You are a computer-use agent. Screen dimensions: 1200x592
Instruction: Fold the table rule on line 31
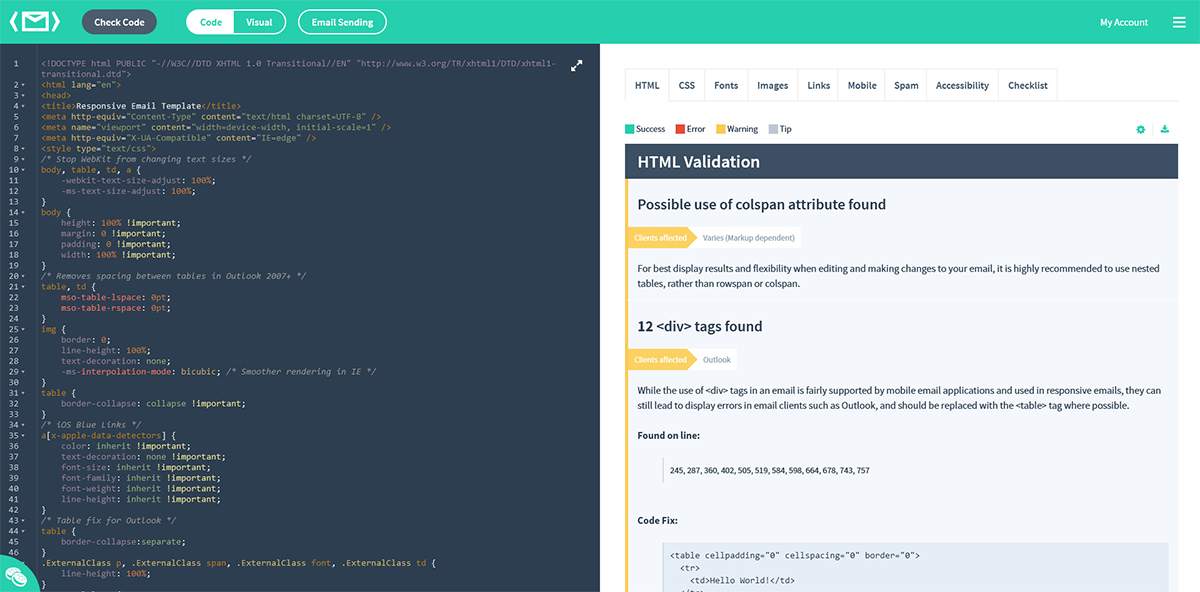pos(23,392)
